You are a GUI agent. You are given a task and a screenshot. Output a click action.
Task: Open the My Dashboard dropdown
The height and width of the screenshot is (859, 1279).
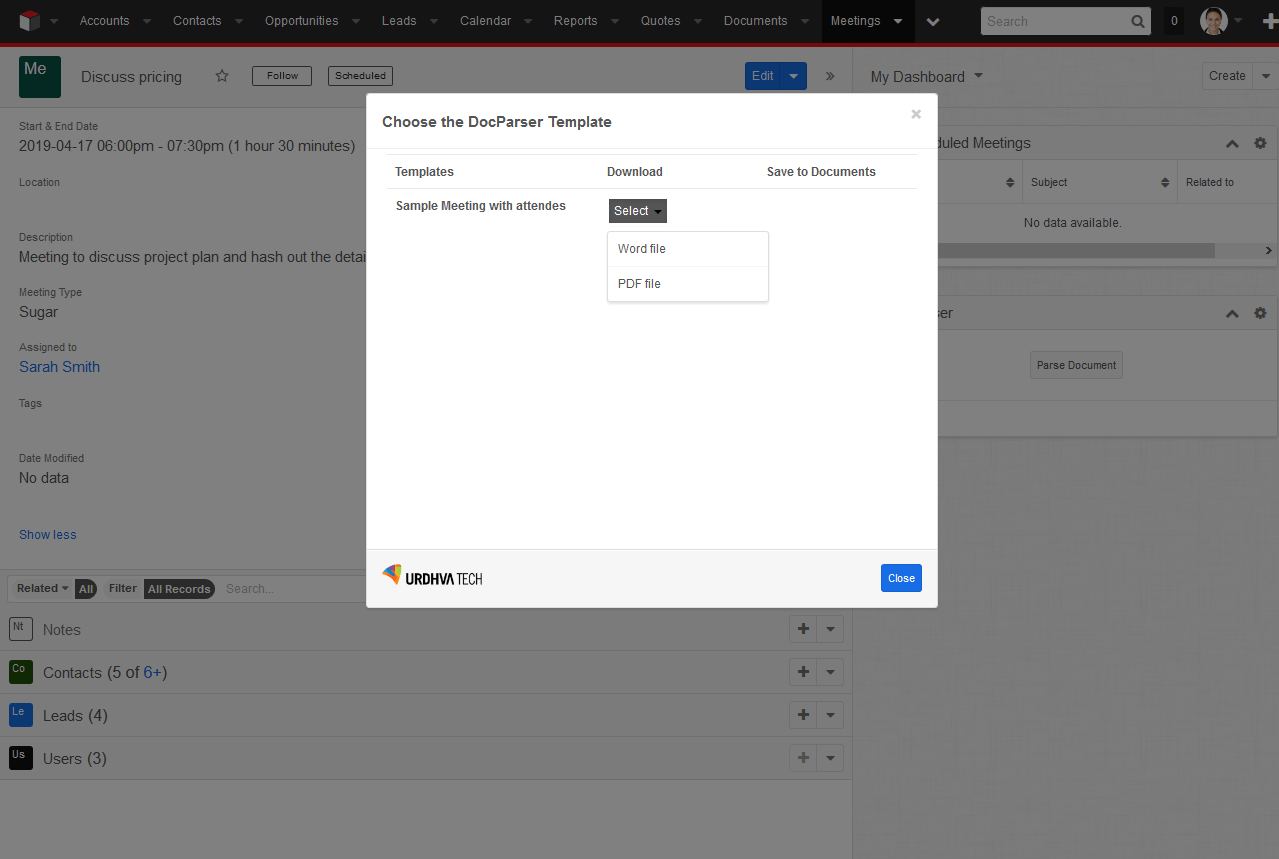[925, 76]
